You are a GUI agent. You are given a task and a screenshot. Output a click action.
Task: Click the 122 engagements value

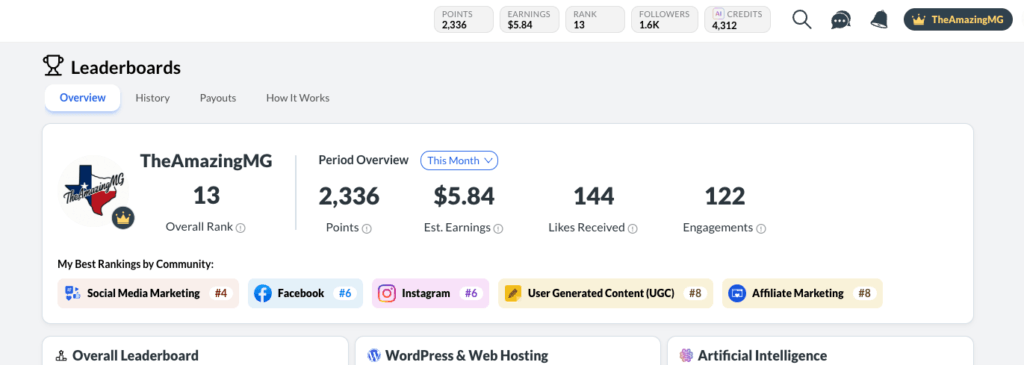click(x=724, y=196)
